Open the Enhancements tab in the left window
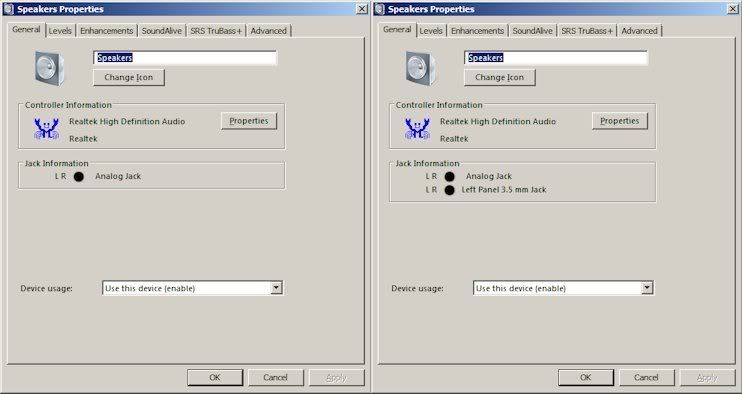The width and height of the screenshot is (742, 394). pos(106,31)
